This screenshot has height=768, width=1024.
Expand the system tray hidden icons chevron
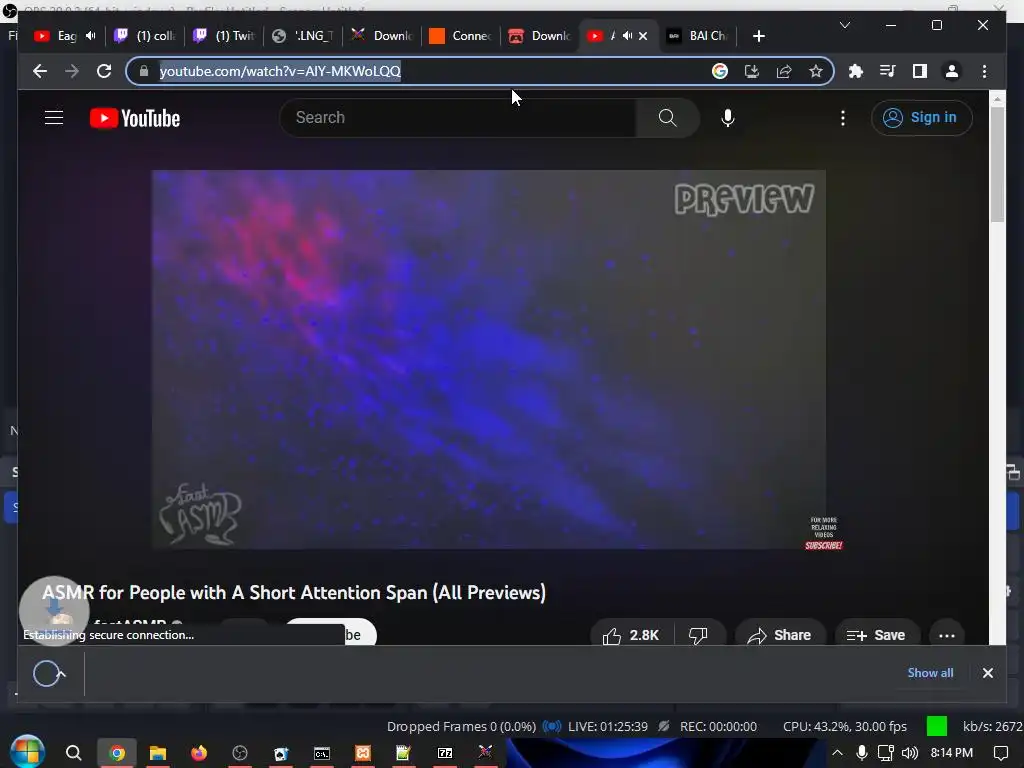point(837,753)
